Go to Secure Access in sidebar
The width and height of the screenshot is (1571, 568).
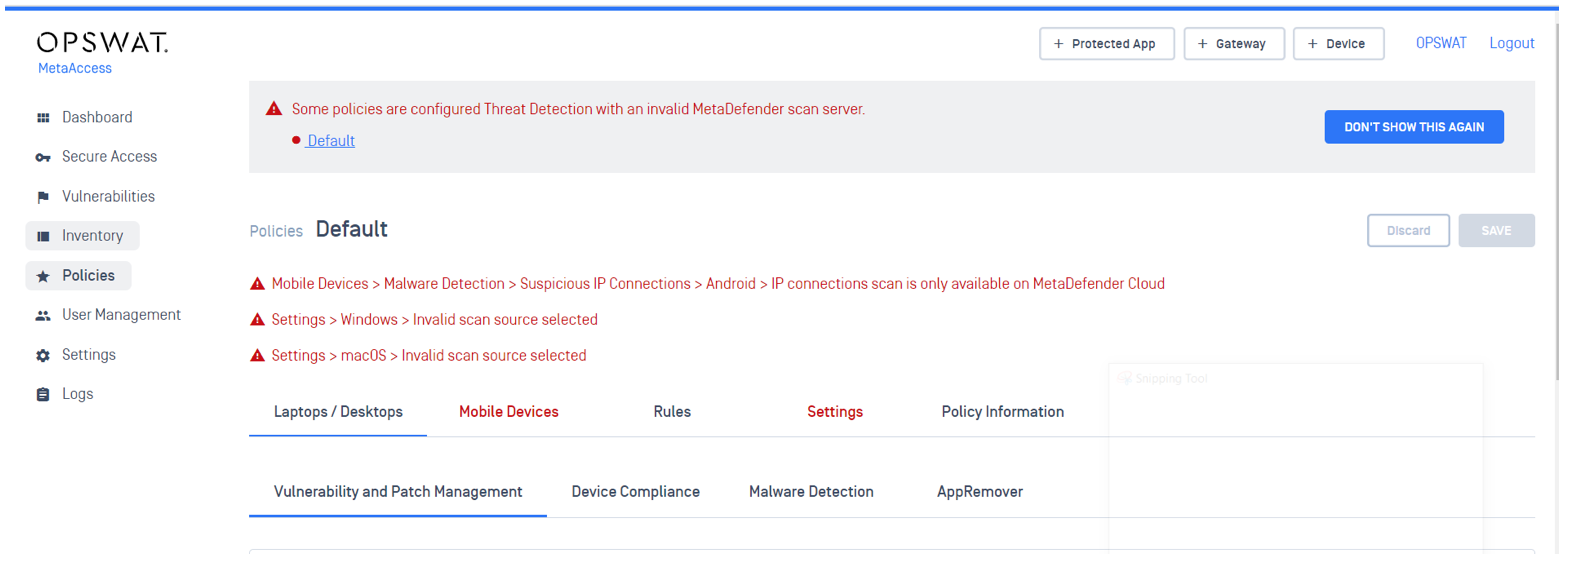tap(109, 156)
